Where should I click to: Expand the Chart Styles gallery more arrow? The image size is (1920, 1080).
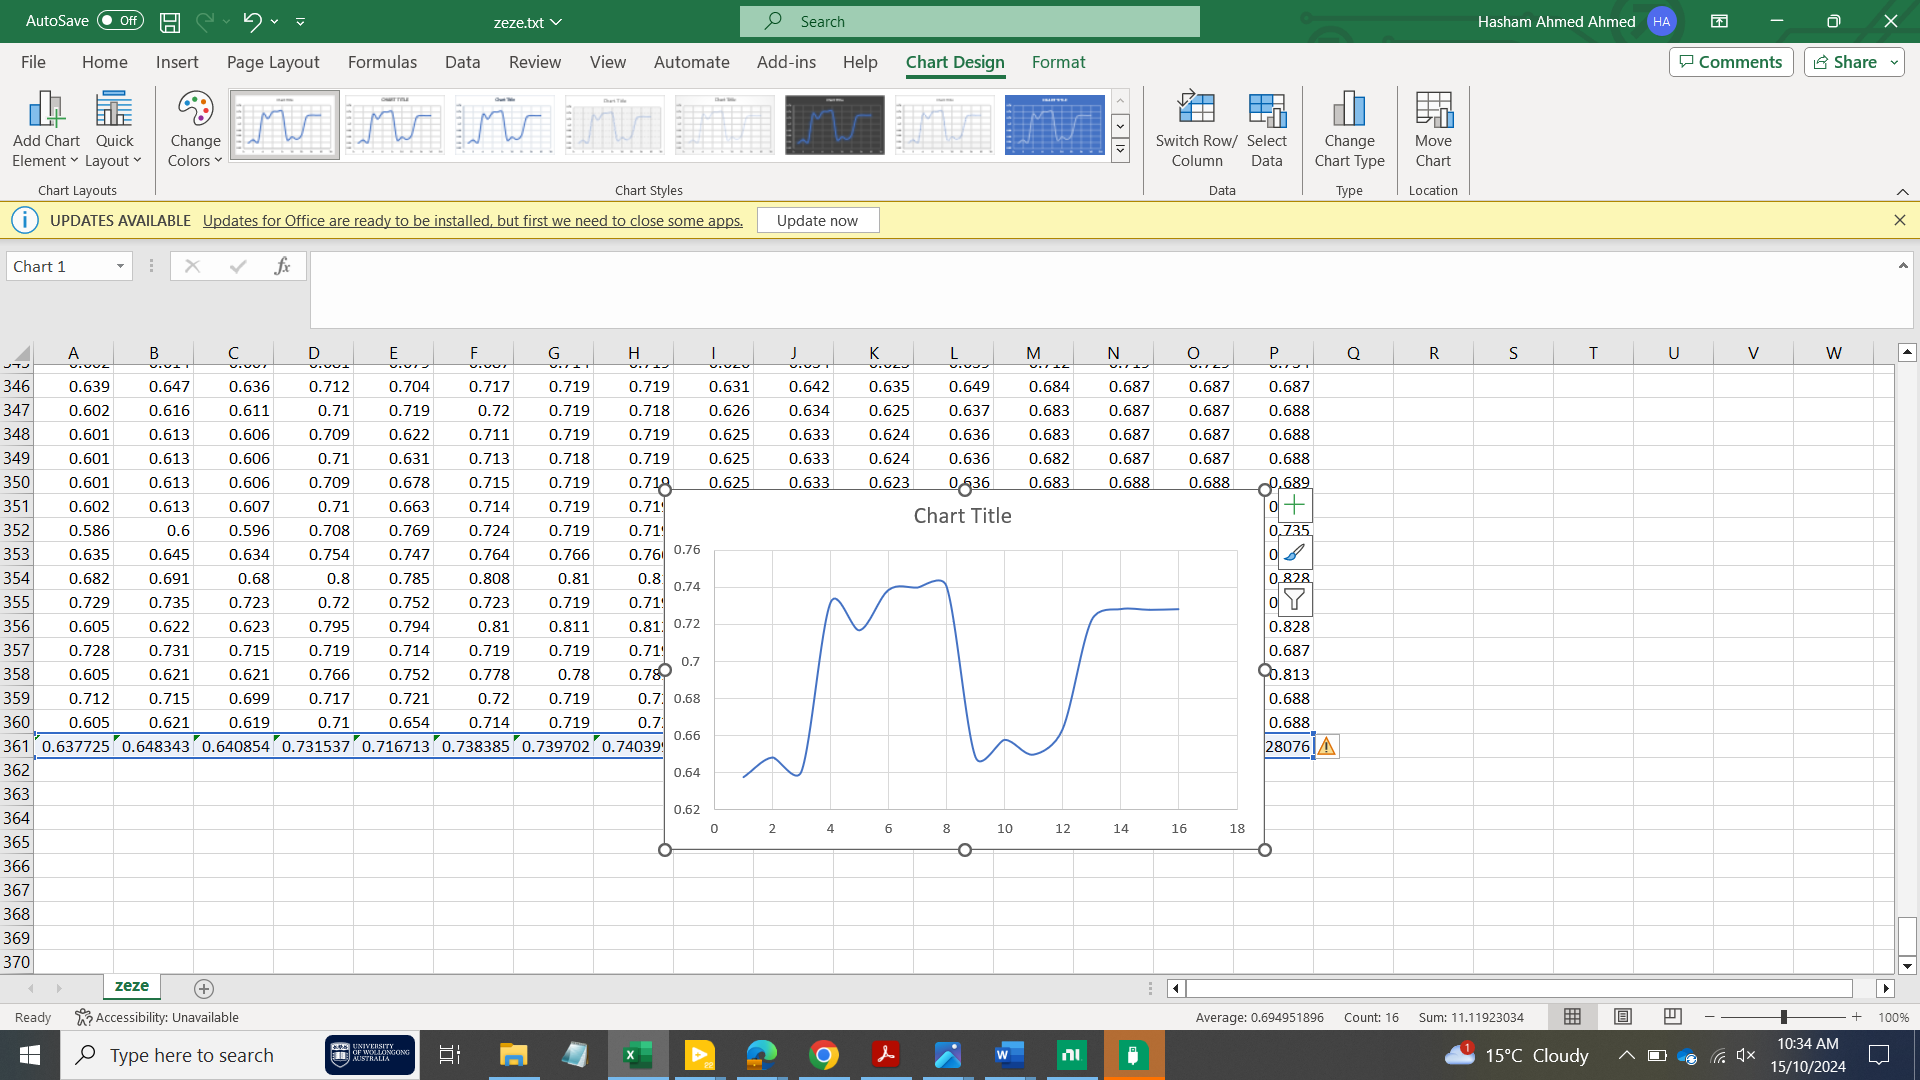[1121, 152]
